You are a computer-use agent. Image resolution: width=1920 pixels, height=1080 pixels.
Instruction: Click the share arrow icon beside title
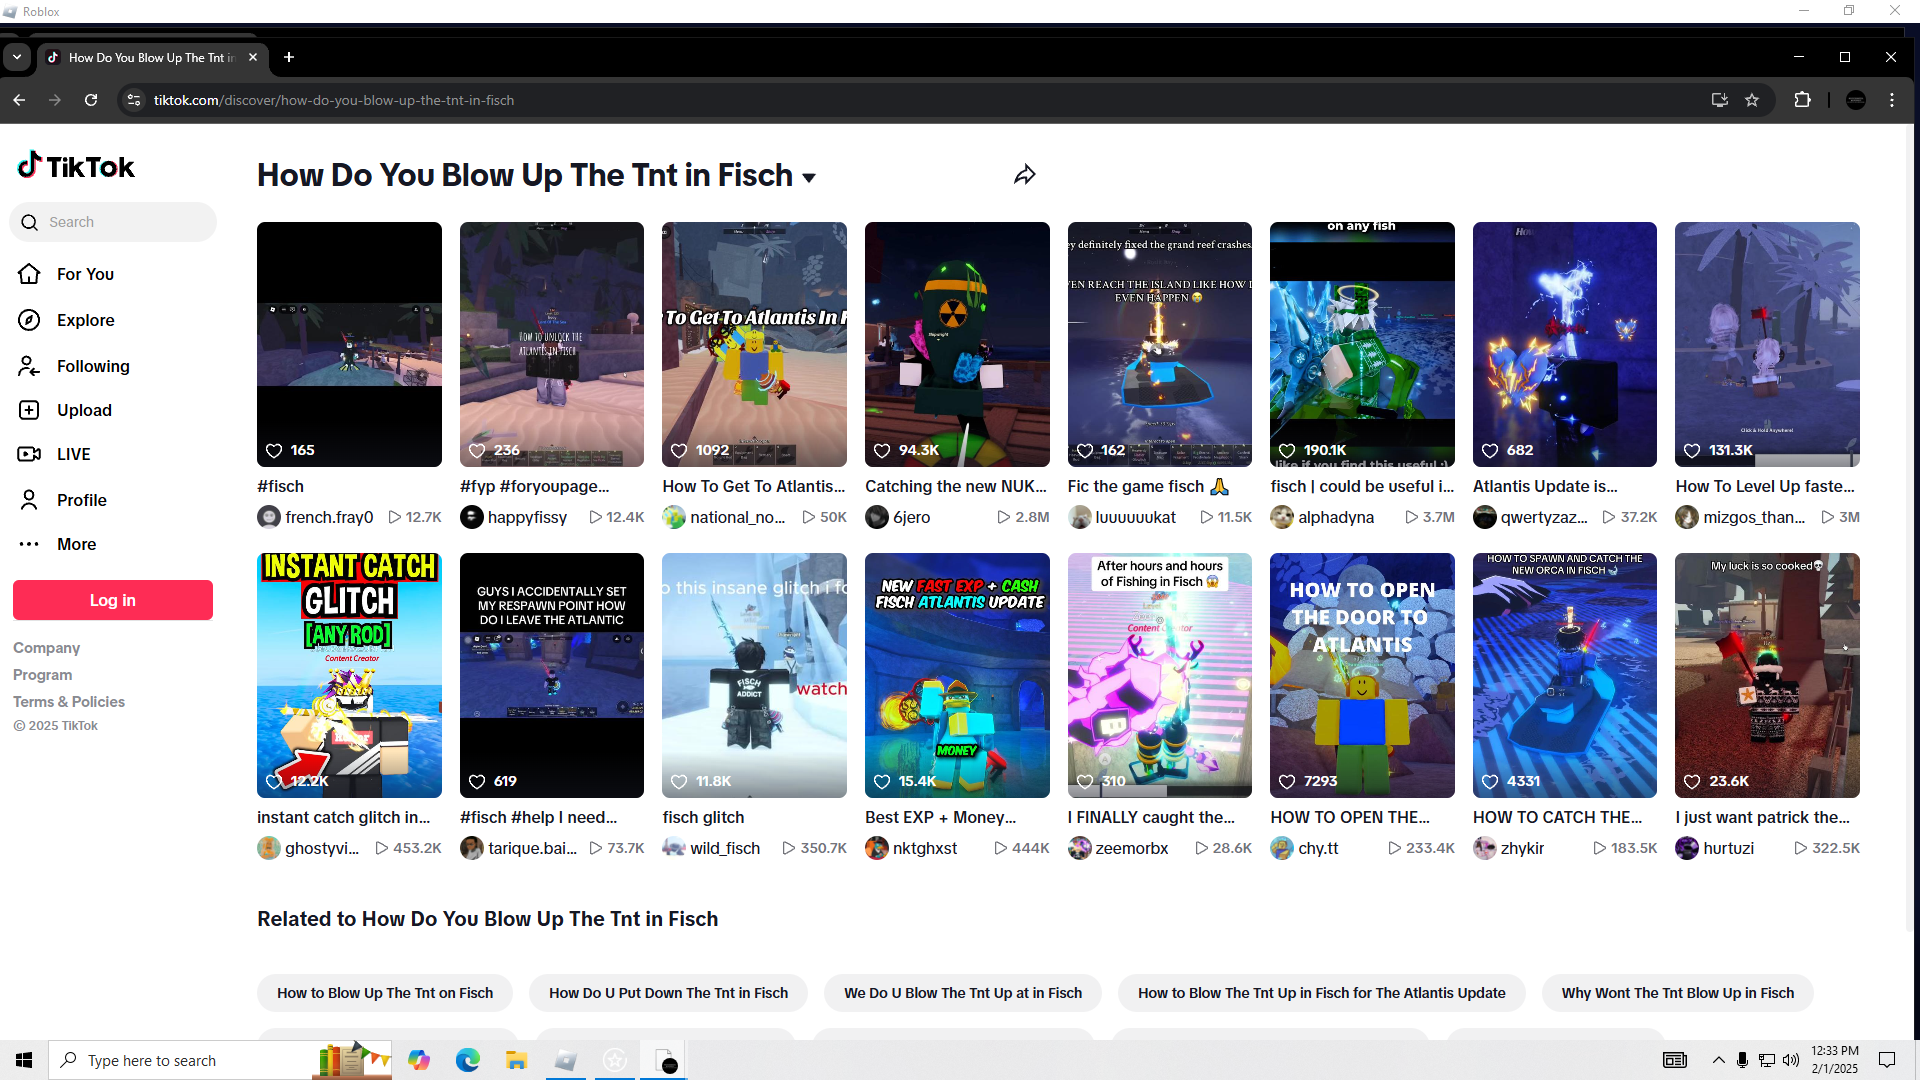coord(1024,175)
